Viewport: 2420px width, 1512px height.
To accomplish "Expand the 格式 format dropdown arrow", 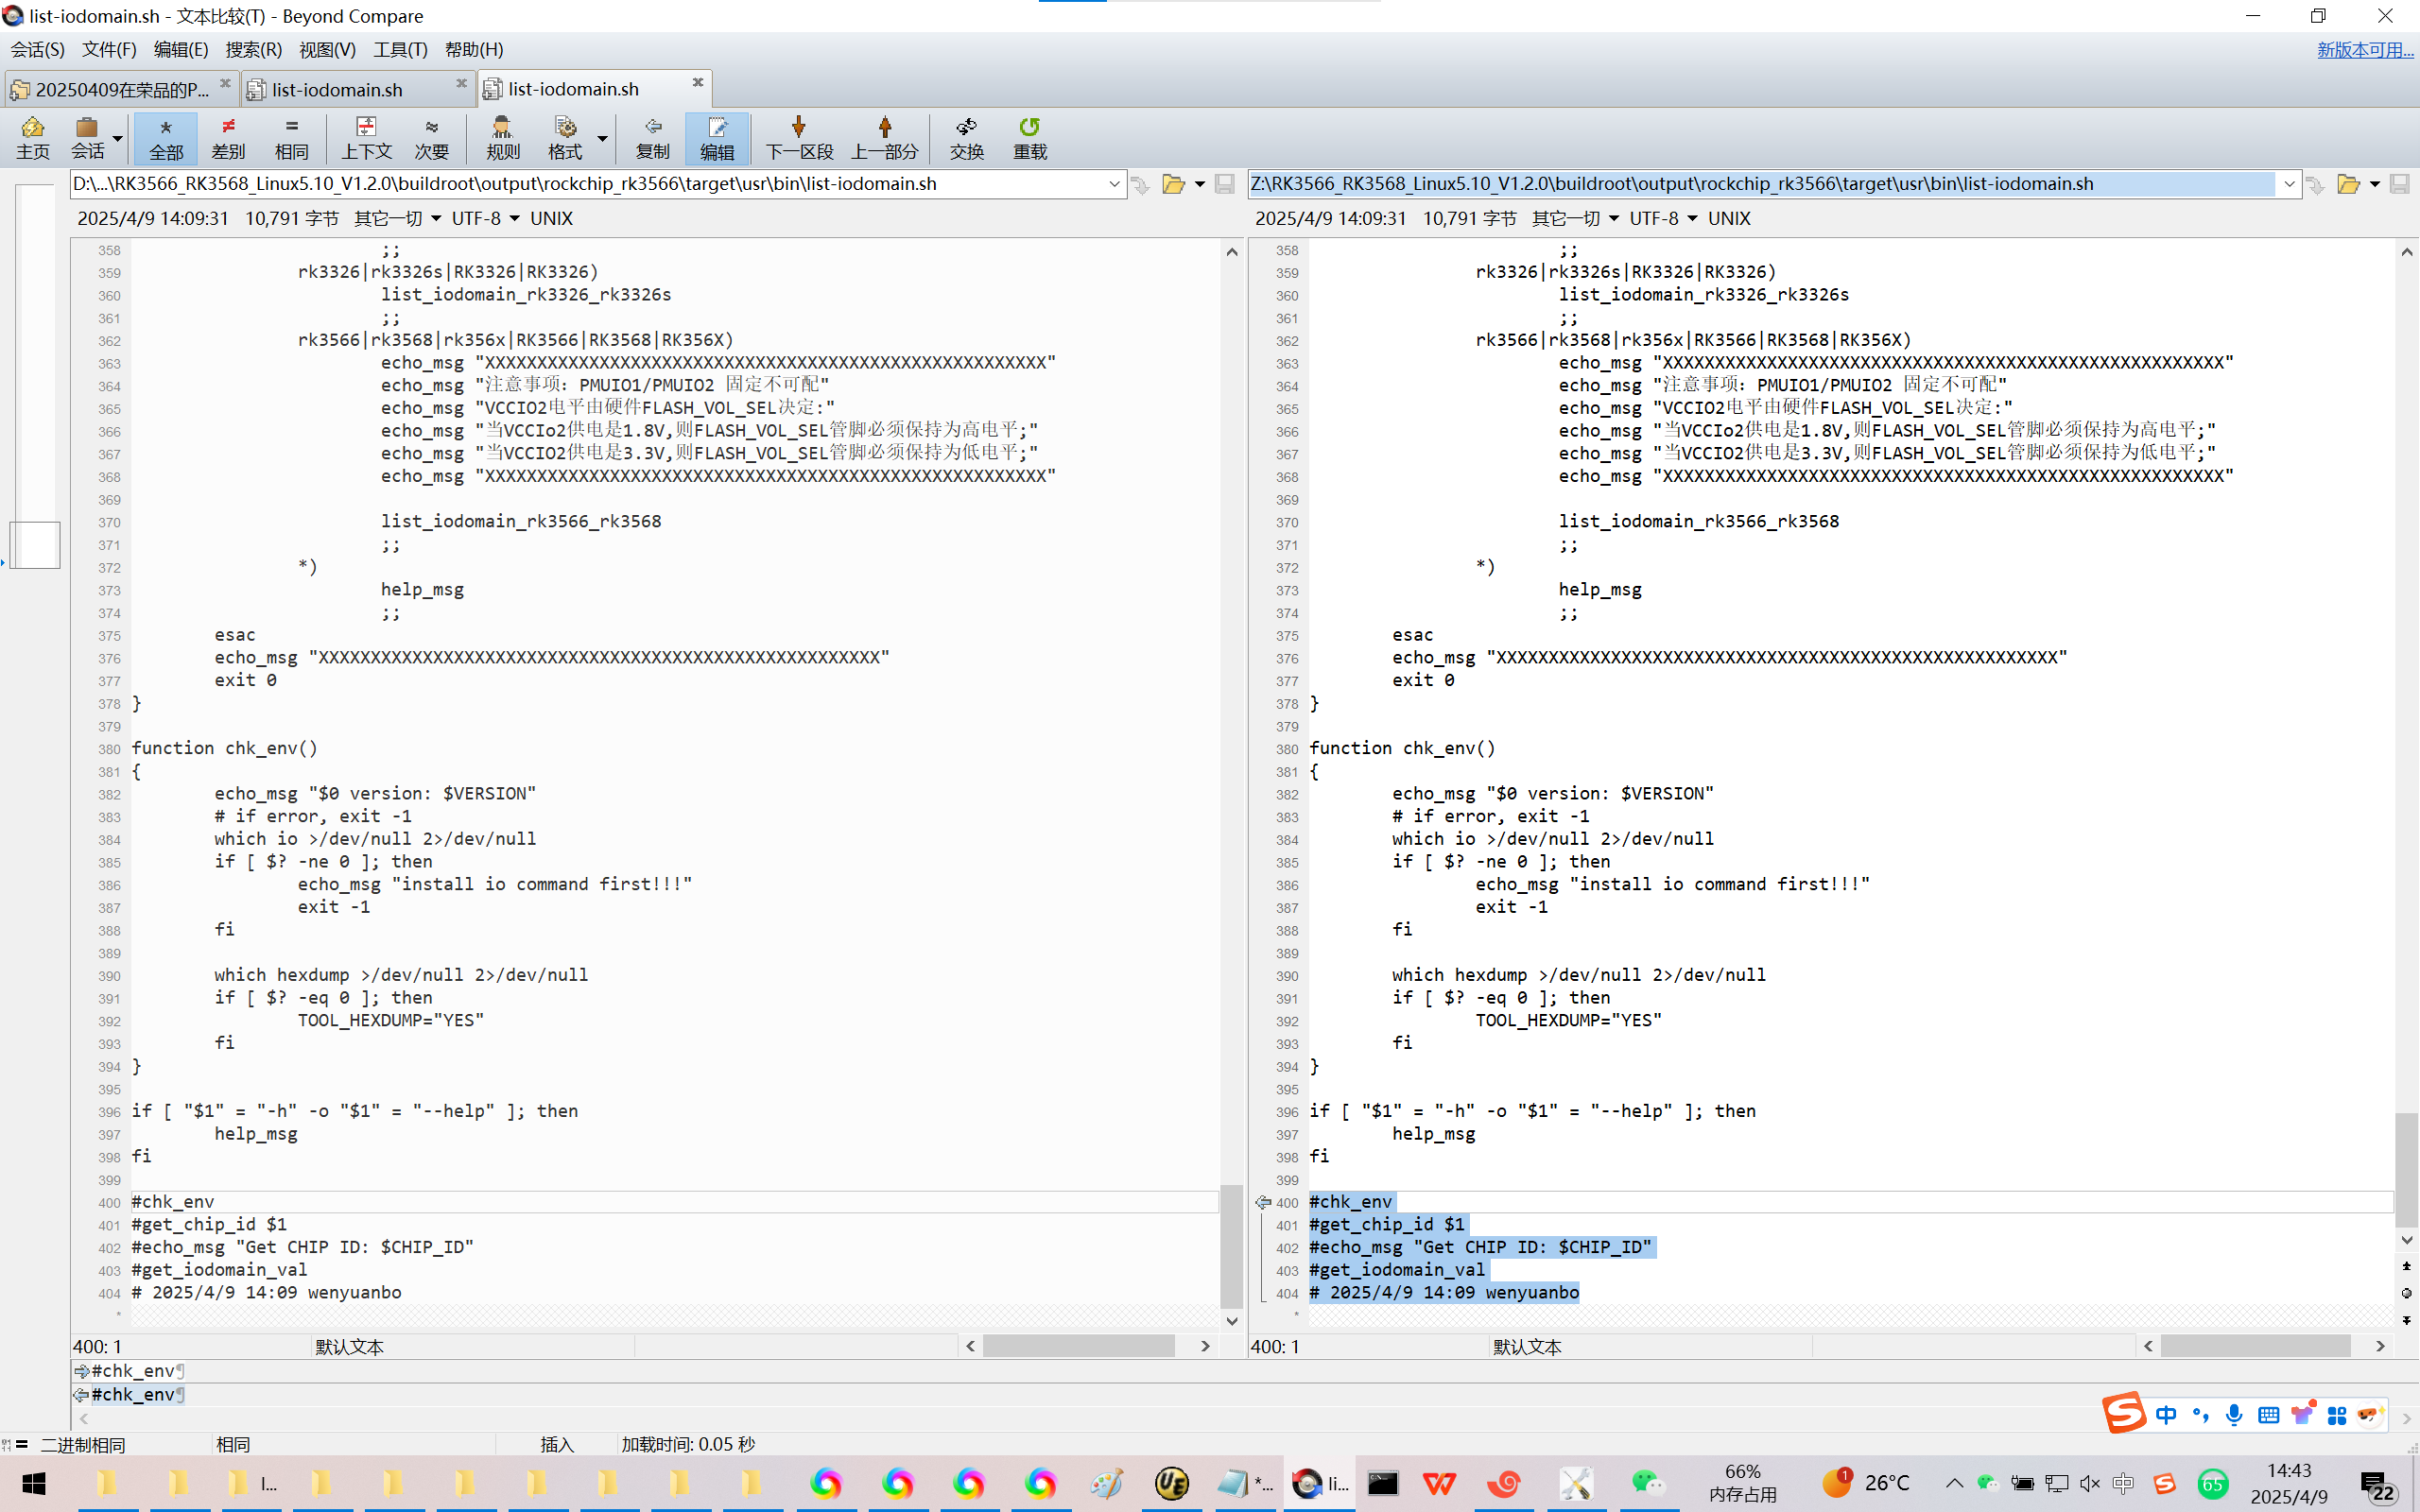I will point(603,138).
